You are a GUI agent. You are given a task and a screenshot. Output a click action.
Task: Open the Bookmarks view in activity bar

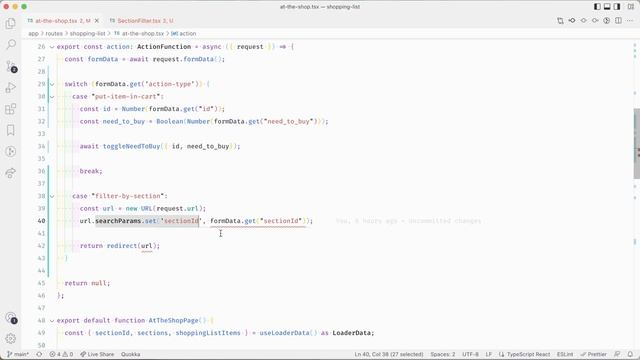pyautogui.click(x=11, y=130)
